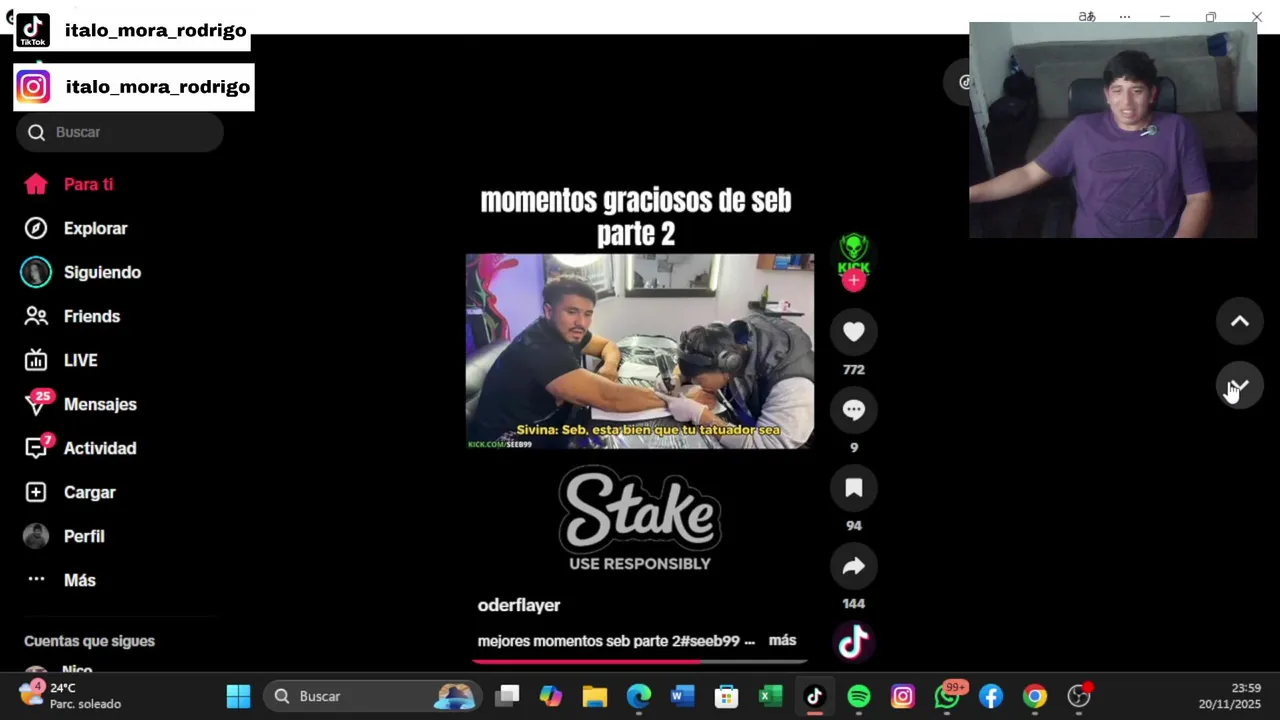Open Microsoft Edge from taskbar
This screenshot has height=720, width=1280.
tap(639, 696)
